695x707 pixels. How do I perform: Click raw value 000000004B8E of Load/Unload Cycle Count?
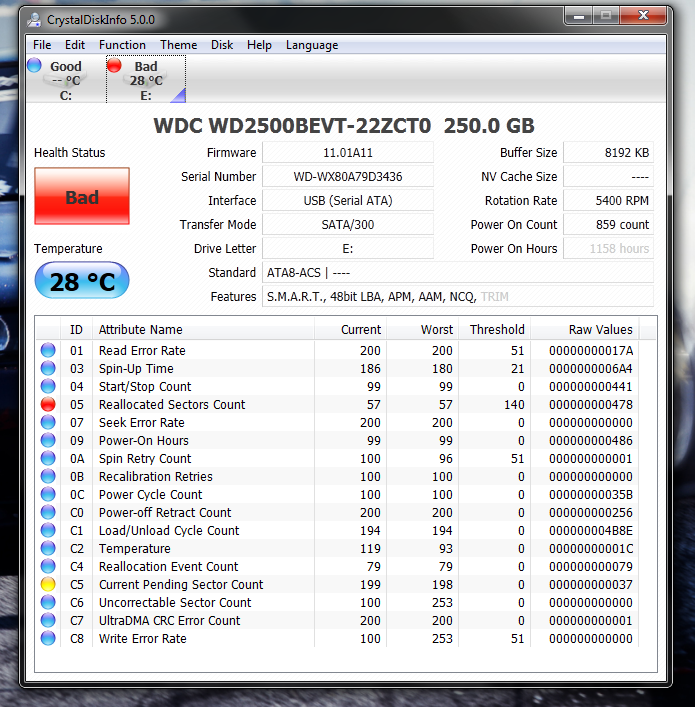pos(591,531)
